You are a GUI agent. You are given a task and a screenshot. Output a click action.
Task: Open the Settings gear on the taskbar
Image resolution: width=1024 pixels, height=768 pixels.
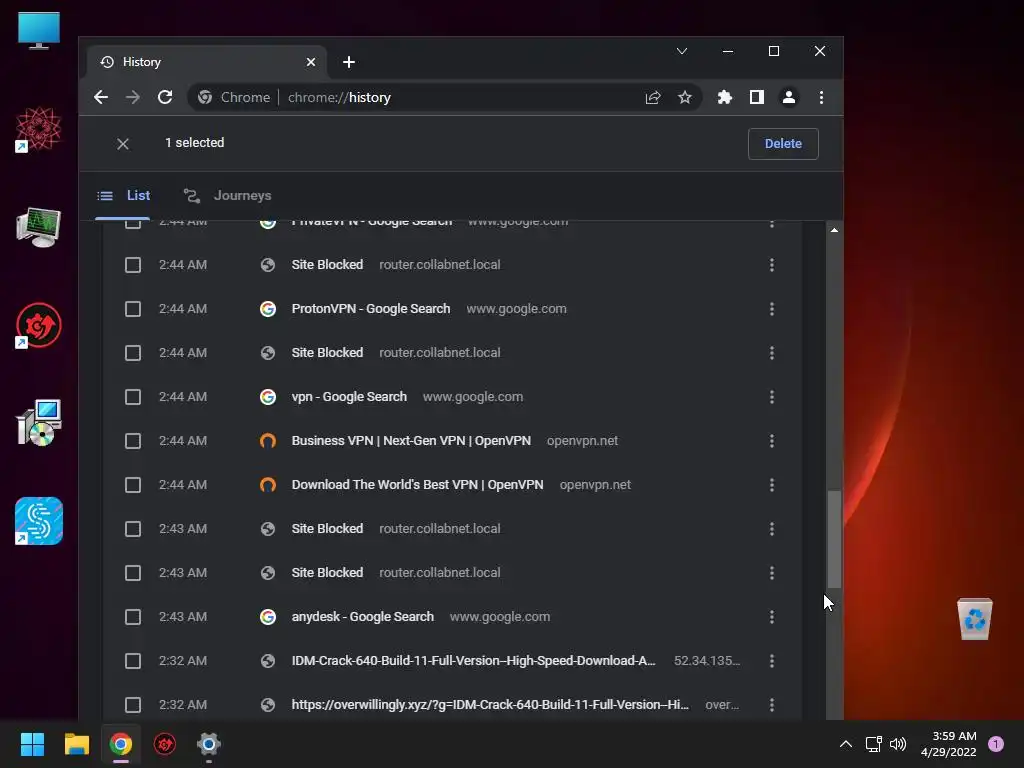[x=209, y=744]
